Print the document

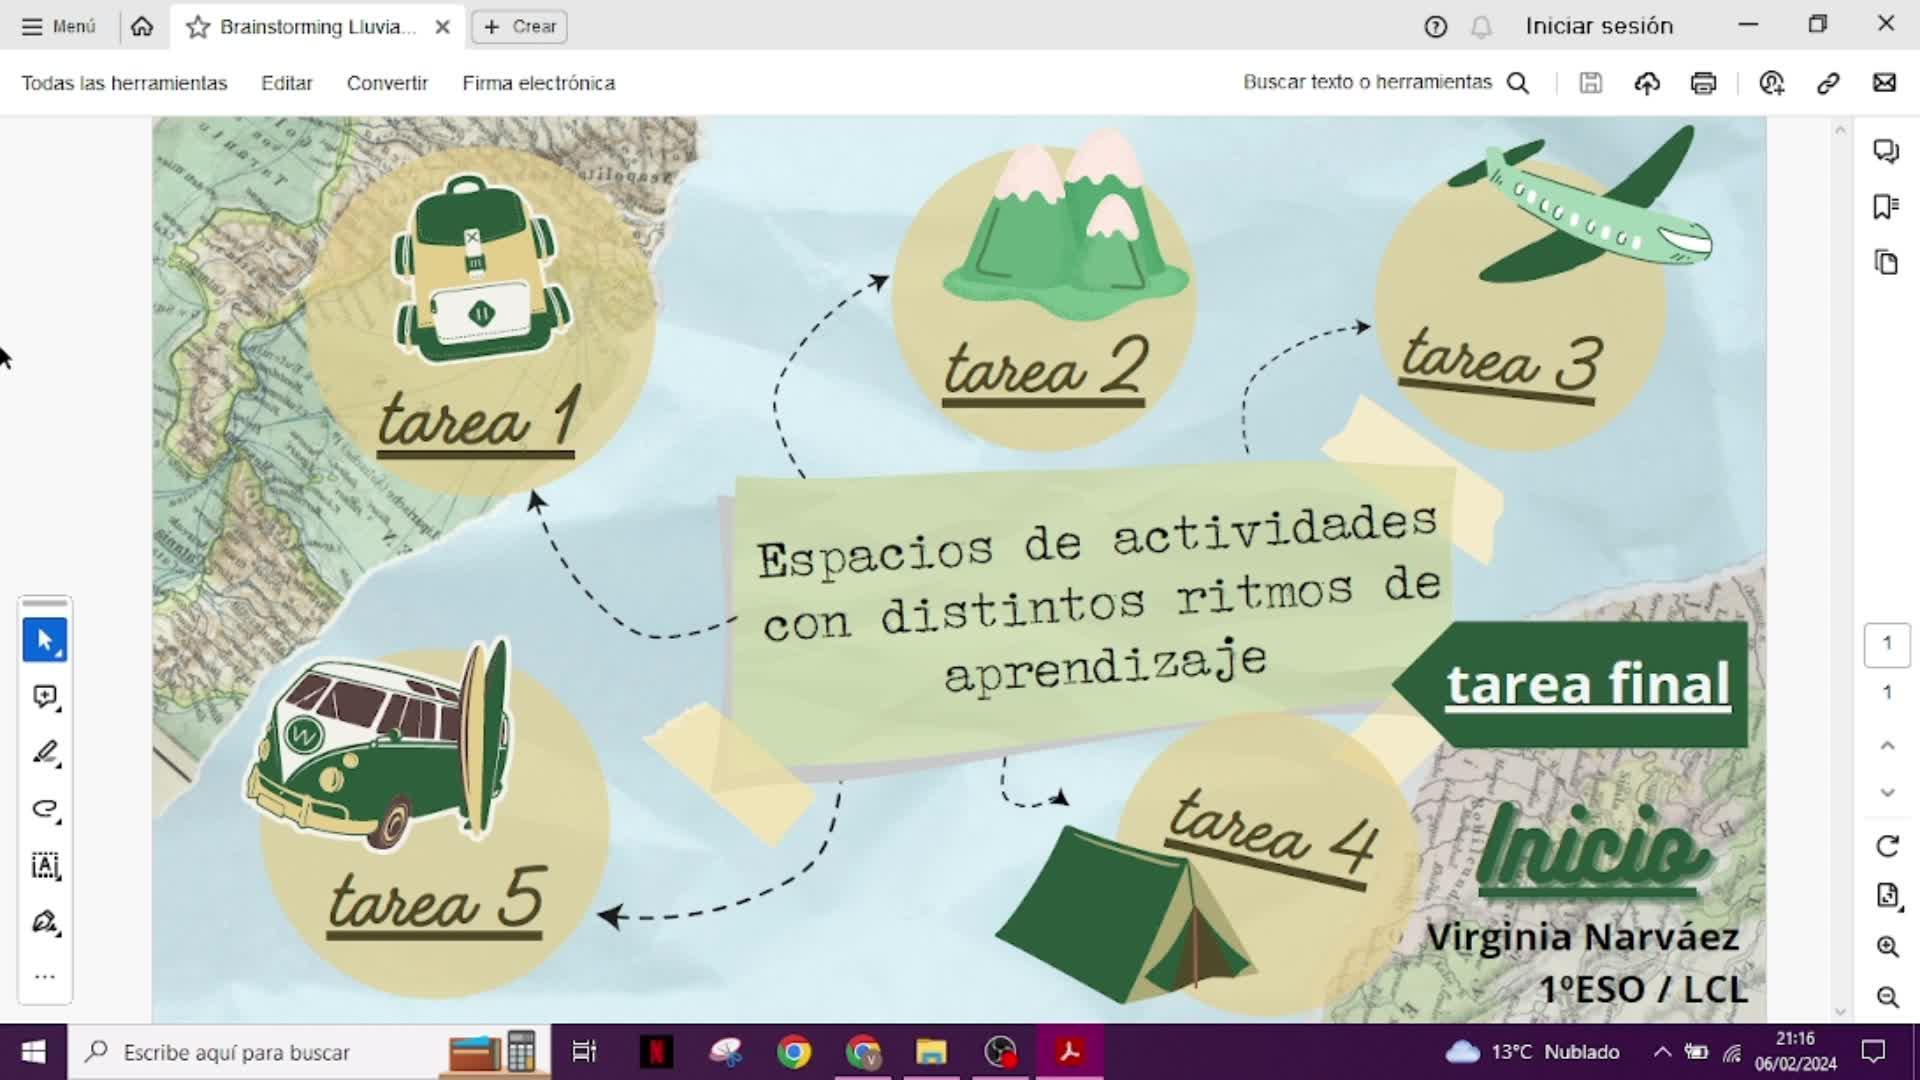point(1703,83)
